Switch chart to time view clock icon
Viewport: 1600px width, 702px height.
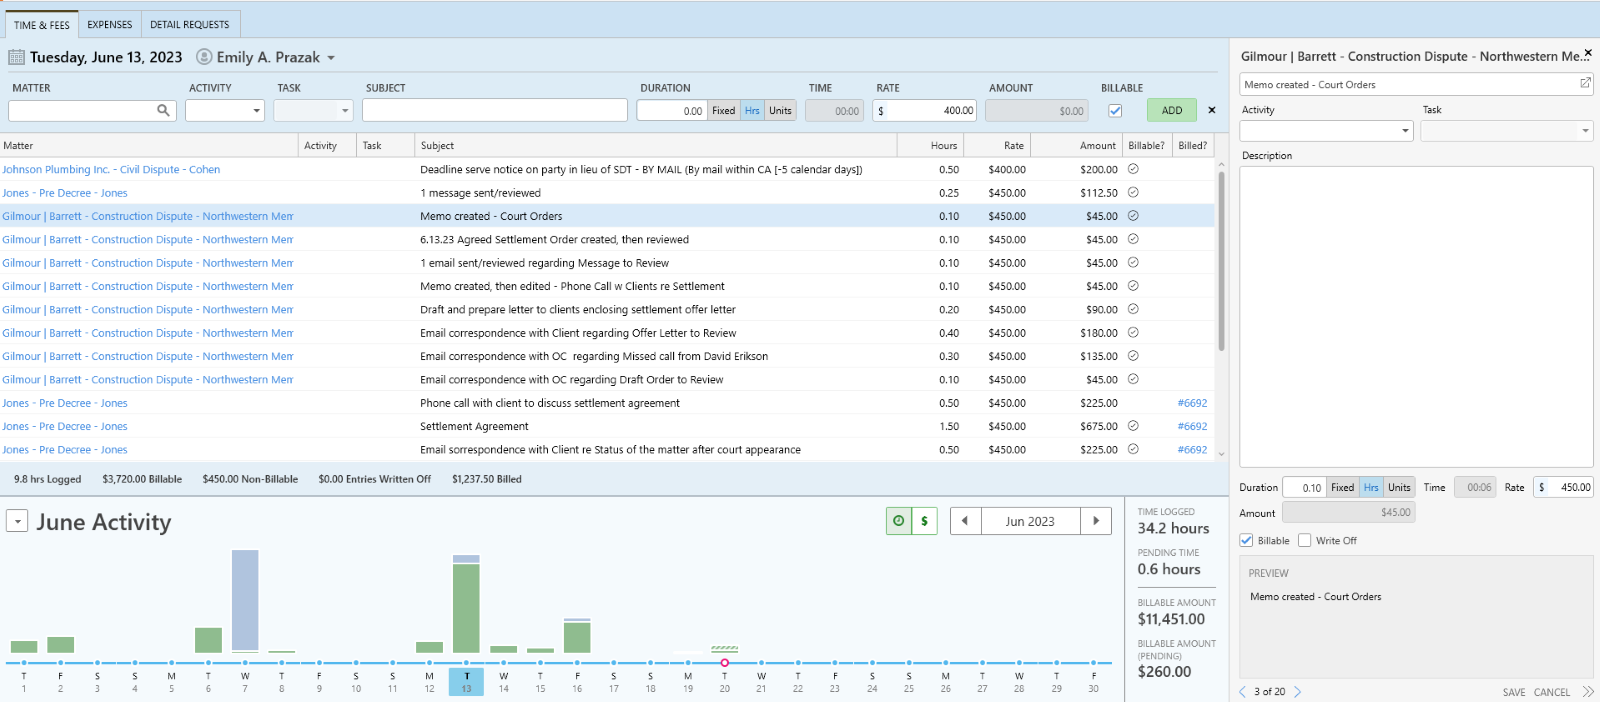coord(899,521)
